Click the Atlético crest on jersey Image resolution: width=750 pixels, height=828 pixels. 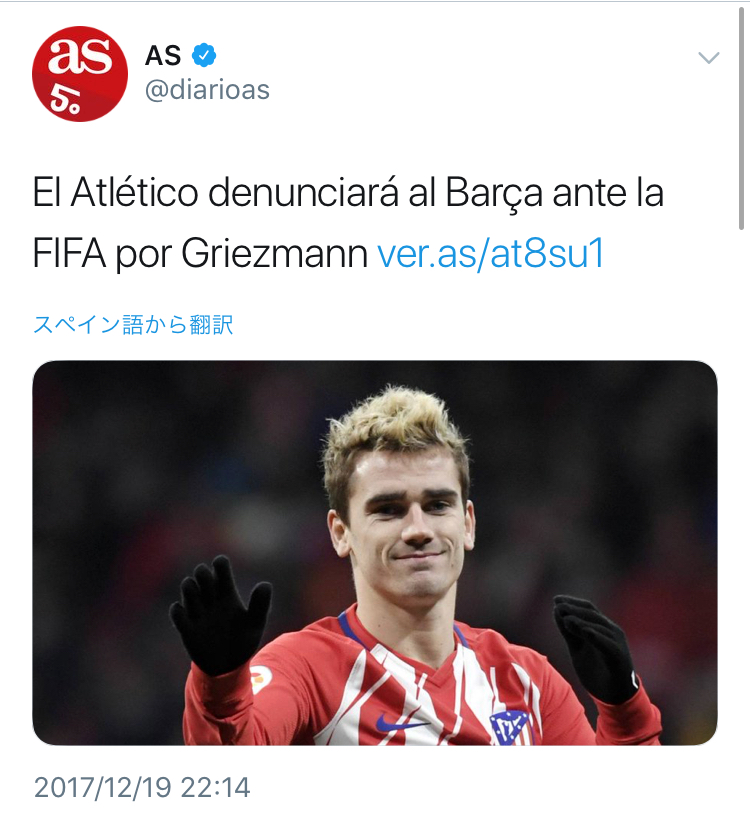pos(509,727)
